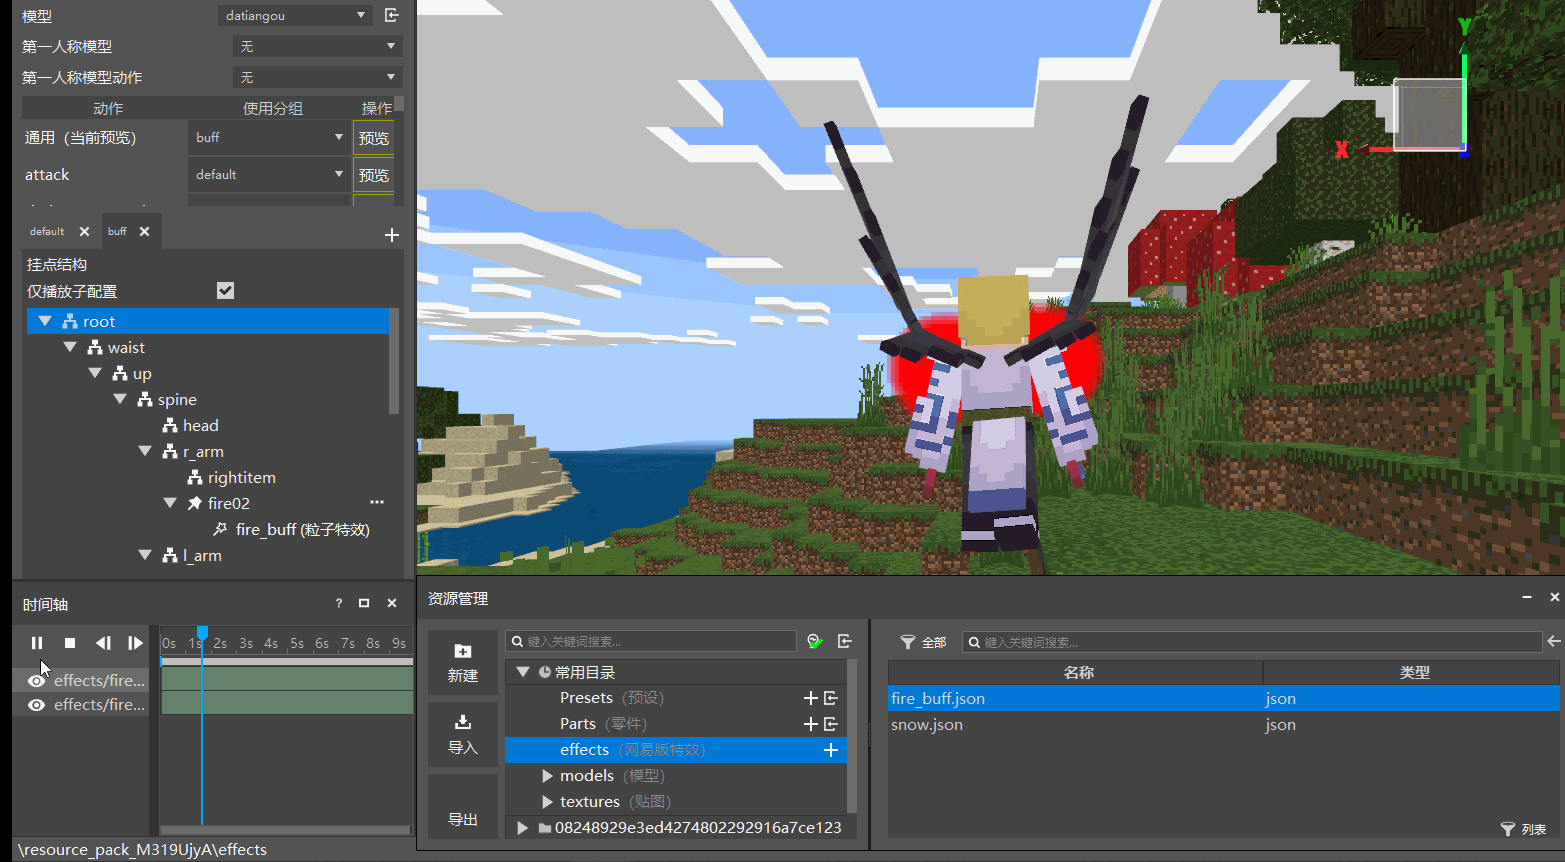Click the export icon beside the datiangou model dropdown
The height and width of the screenshot is (862, 1565).
click(x=392, y=15)
